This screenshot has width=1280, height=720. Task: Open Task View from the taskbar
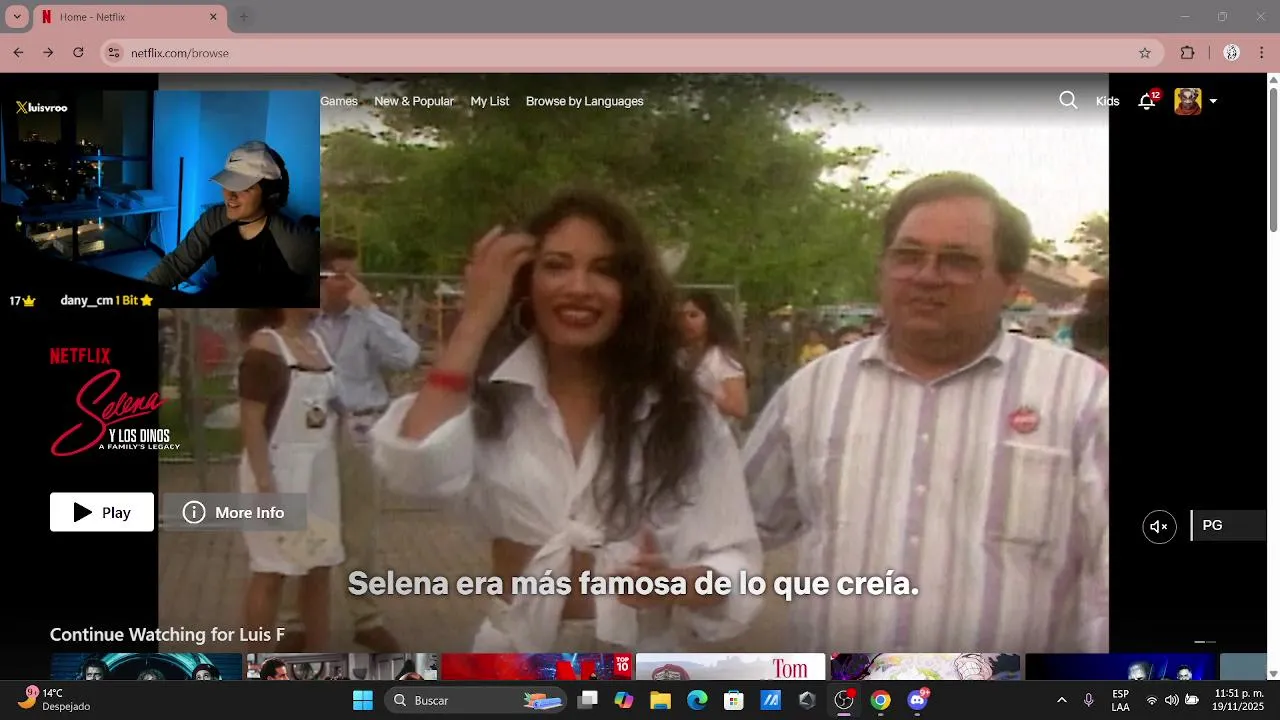pyautogui.click(x=588, y=700)
